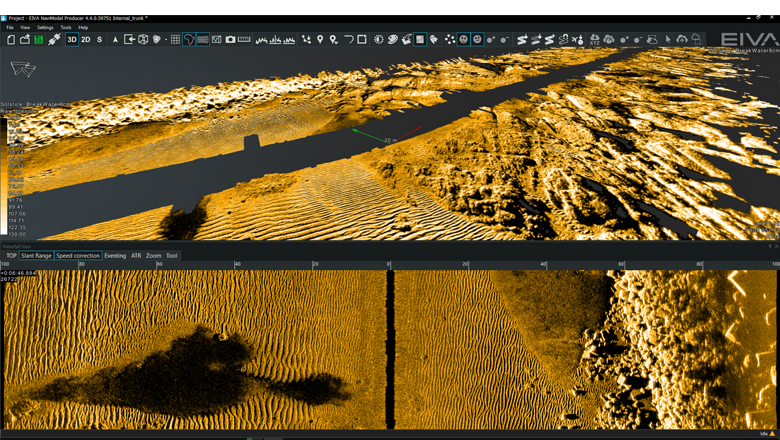Switch to 2D view mode
The width and height of the screenshot is (780, 440).
(x=86, y=40)
